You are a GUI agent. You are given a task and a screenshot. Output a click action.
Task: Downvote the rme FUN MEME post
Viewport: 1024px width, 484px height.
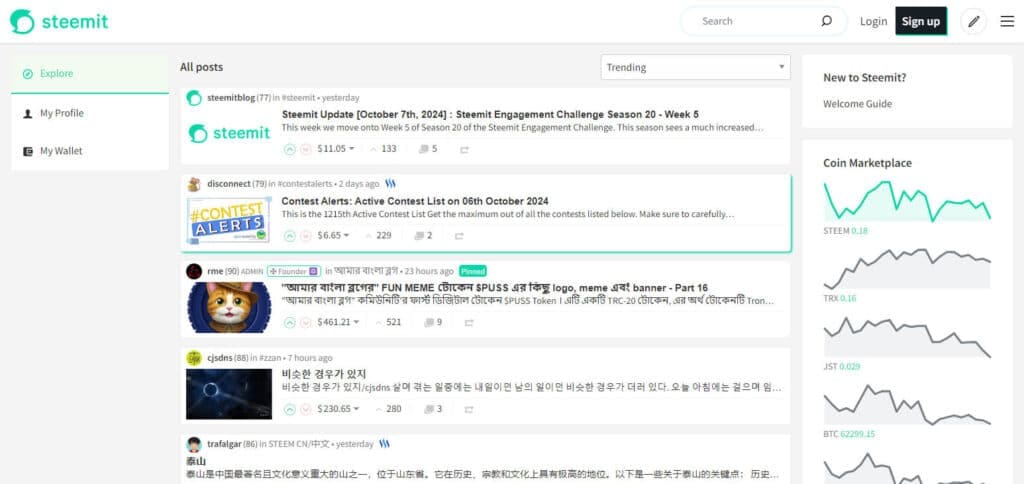tap(306, 322)
